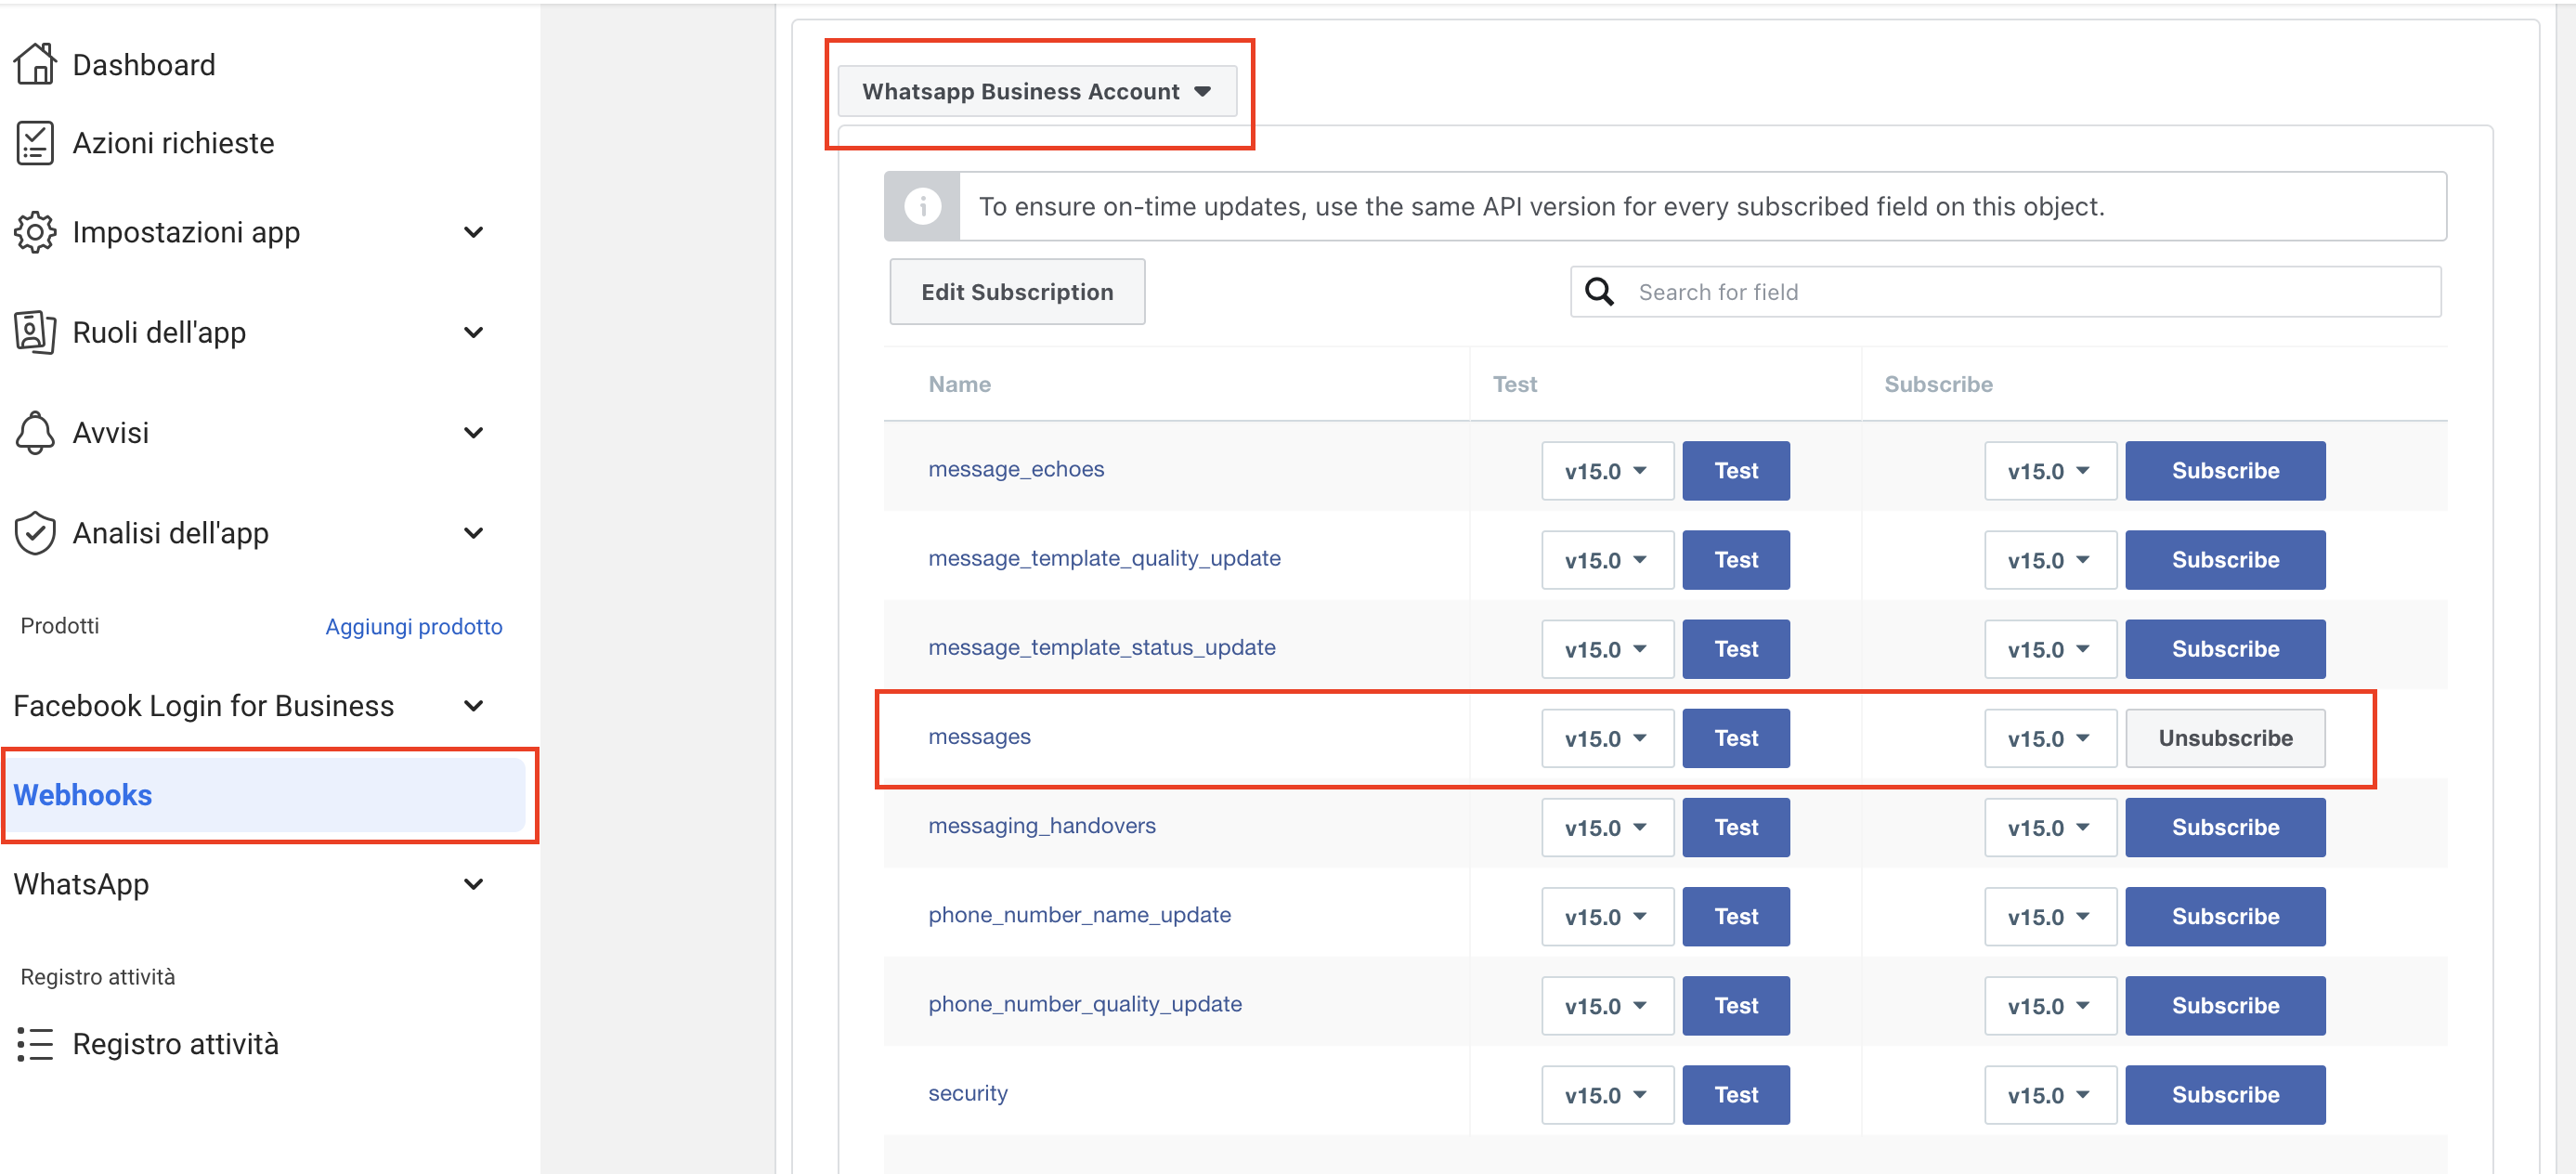Click the Azioni richieste checklist icon
The height and width of the screenshot is (1174, 2576).
tap(35, 143)
